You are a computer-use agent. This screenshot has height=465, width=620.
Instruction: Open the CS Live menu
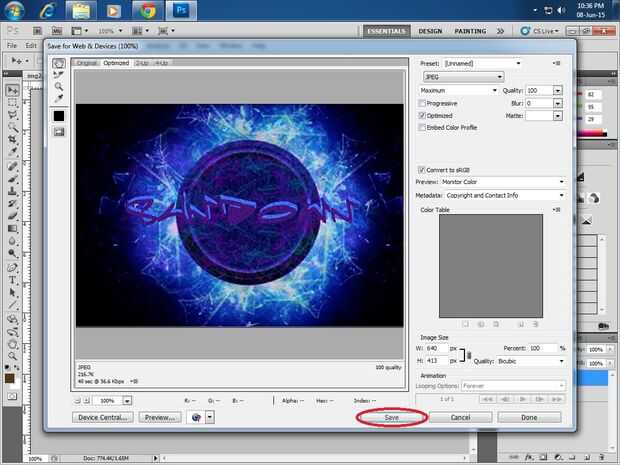click(540, 31)
